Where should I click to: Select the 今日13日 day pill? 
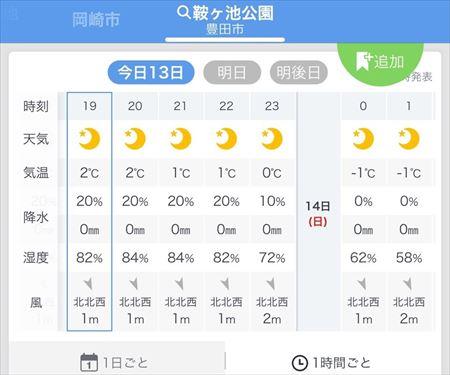point(151,72)
